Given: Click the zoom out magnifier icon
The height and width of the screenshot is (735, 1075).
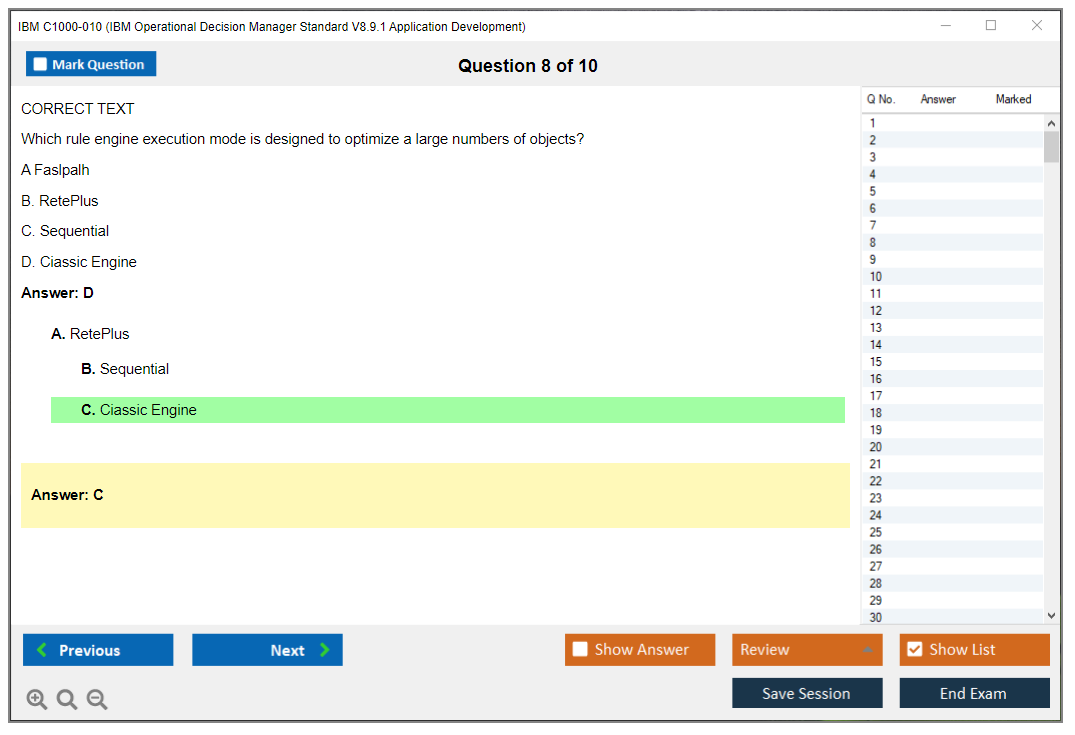Looking at the screenshot, I should pos(97,699).
